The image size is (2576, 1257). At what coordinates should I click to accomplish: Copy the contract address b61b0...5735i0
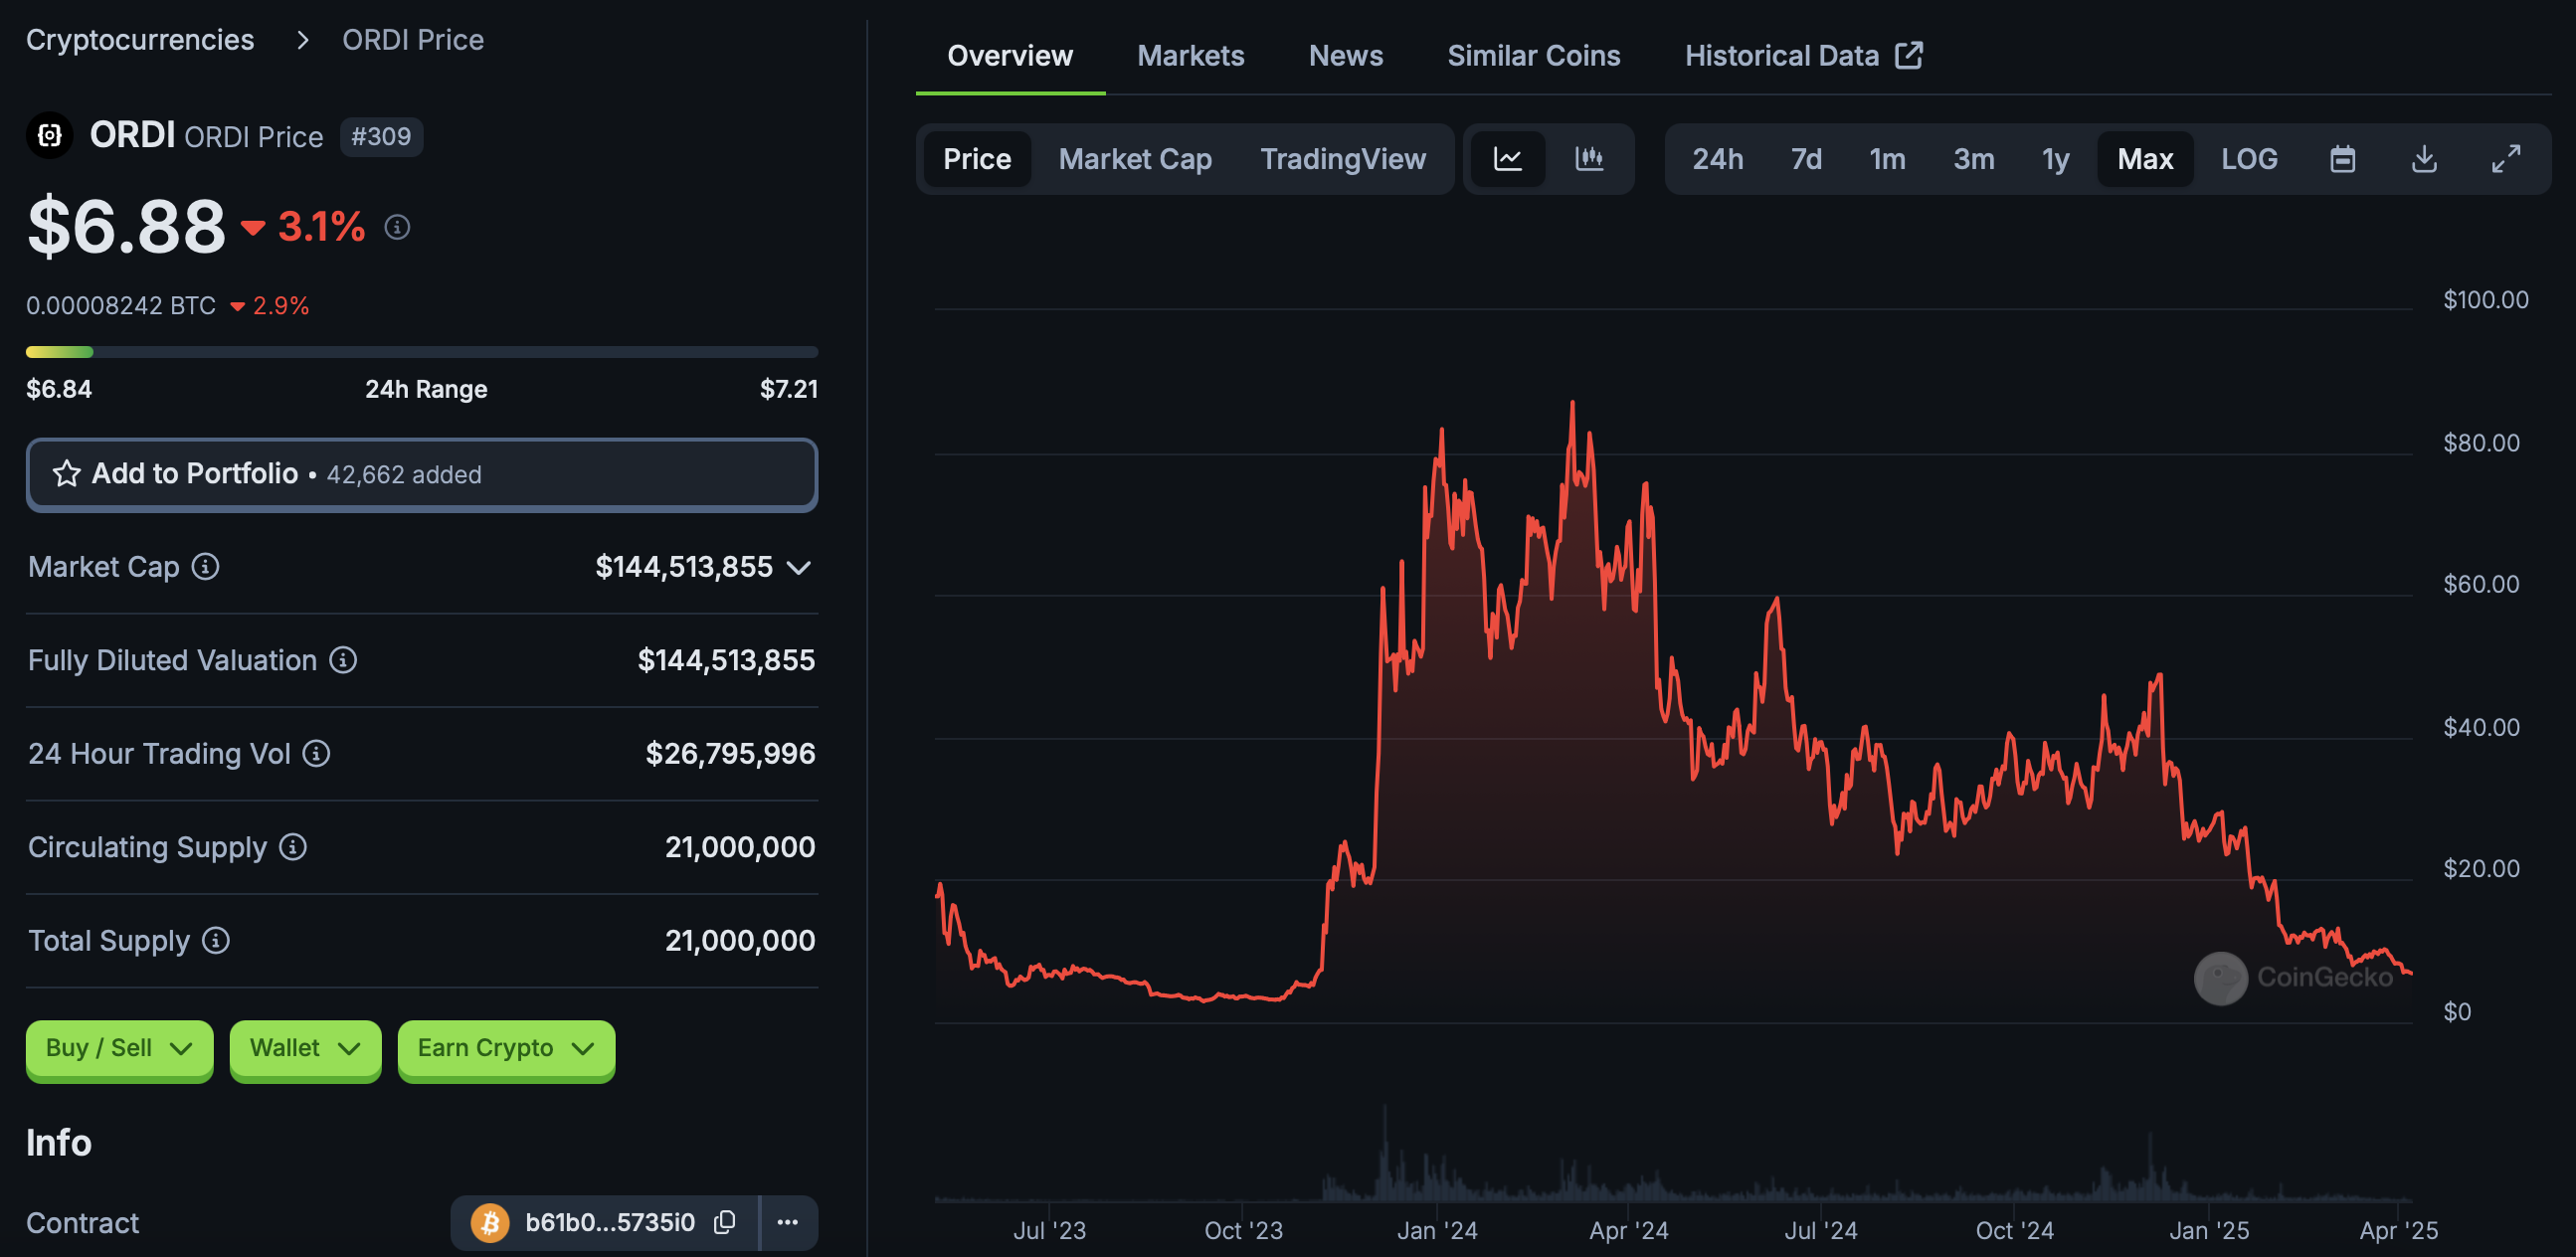coord(725,1222)
